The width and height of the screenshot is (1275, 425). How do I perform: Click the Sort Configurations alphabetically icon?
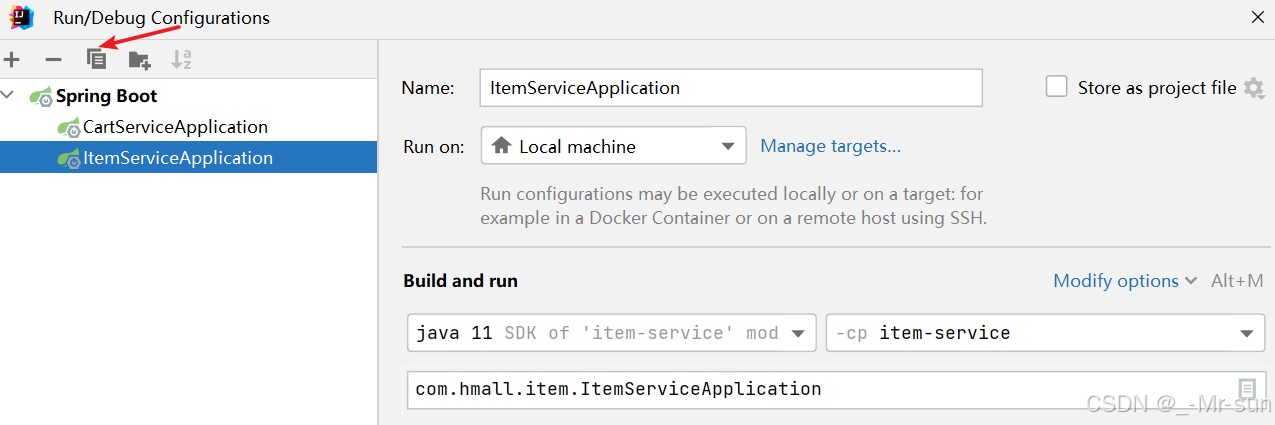click(x=181, y=60)
